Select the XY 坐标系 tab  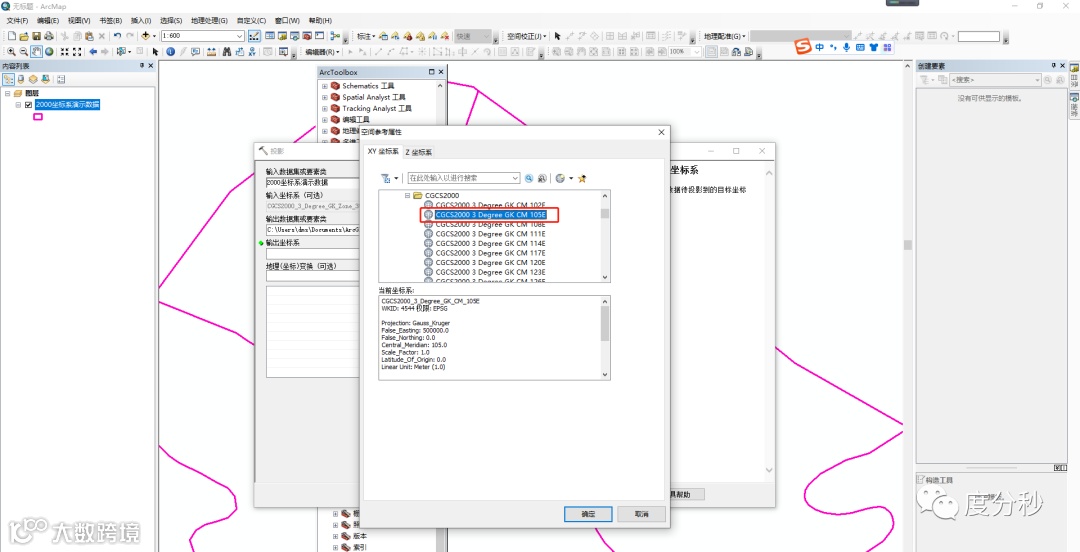pyautogui.click(x=383, y=151)
